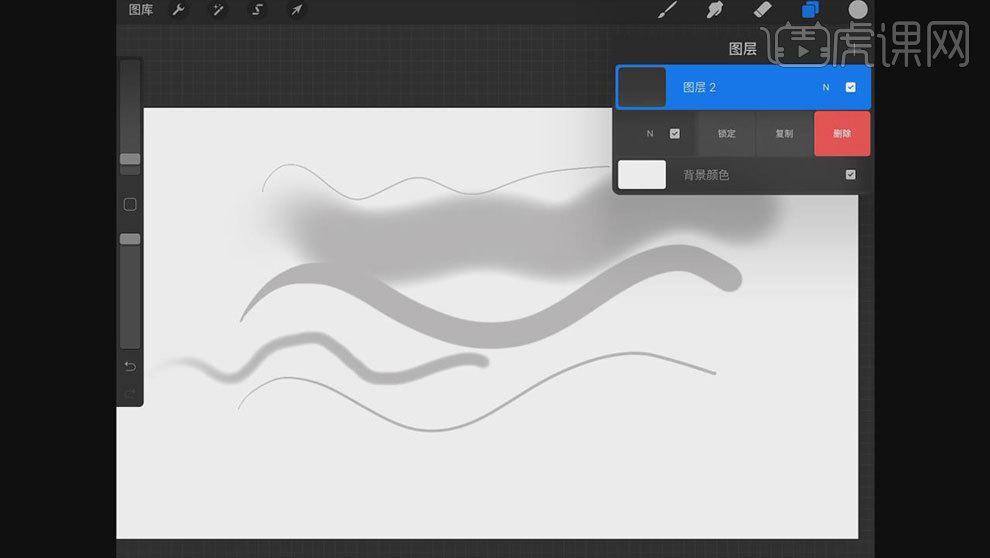Open blend mode N on swiped layer
Image resolution: width=990 pixels, height=558 pixels.
click(650, 134)
